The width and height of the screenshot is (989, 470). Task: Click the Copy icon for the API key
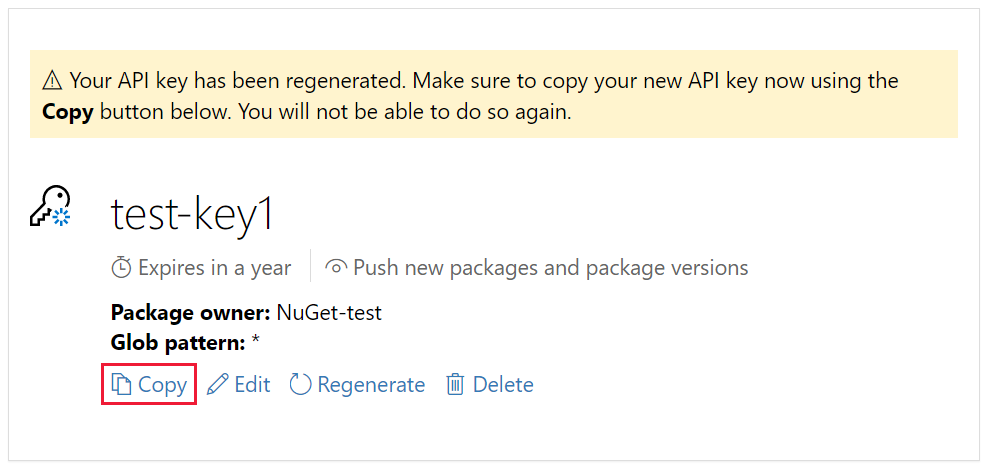[121, 385]
